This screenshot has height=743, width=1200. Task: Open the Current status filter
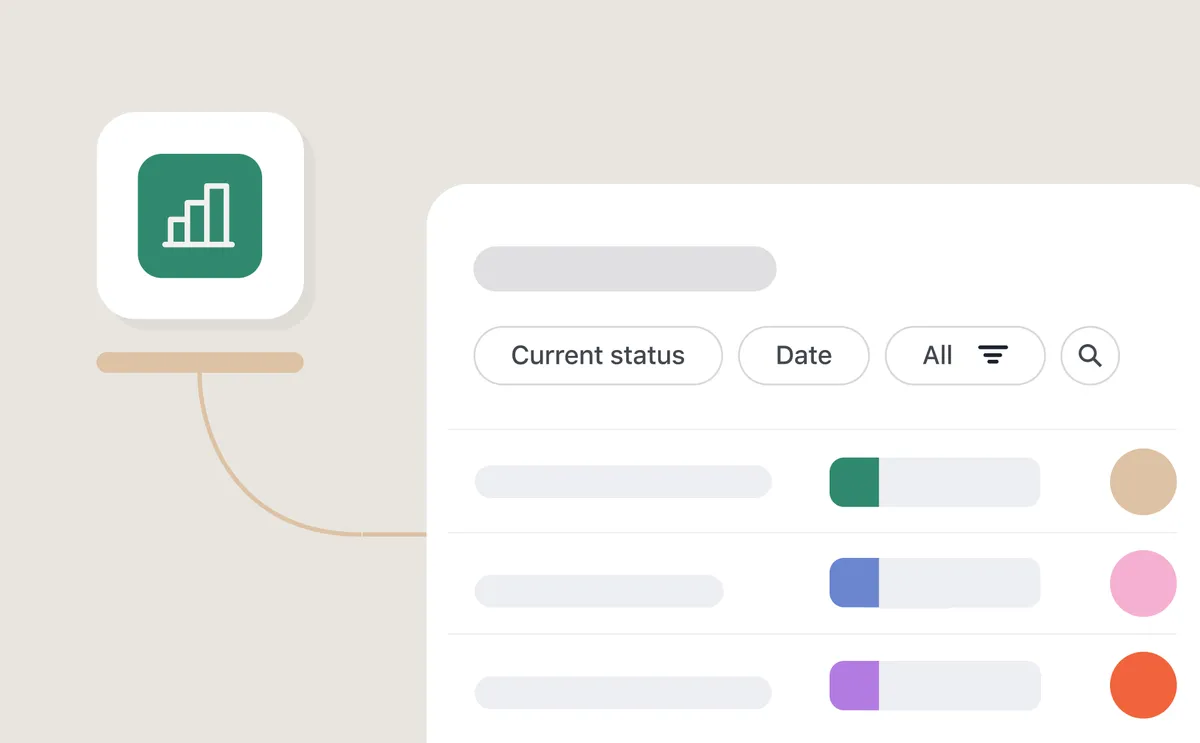pyautogui.click(x=598, y=356)
